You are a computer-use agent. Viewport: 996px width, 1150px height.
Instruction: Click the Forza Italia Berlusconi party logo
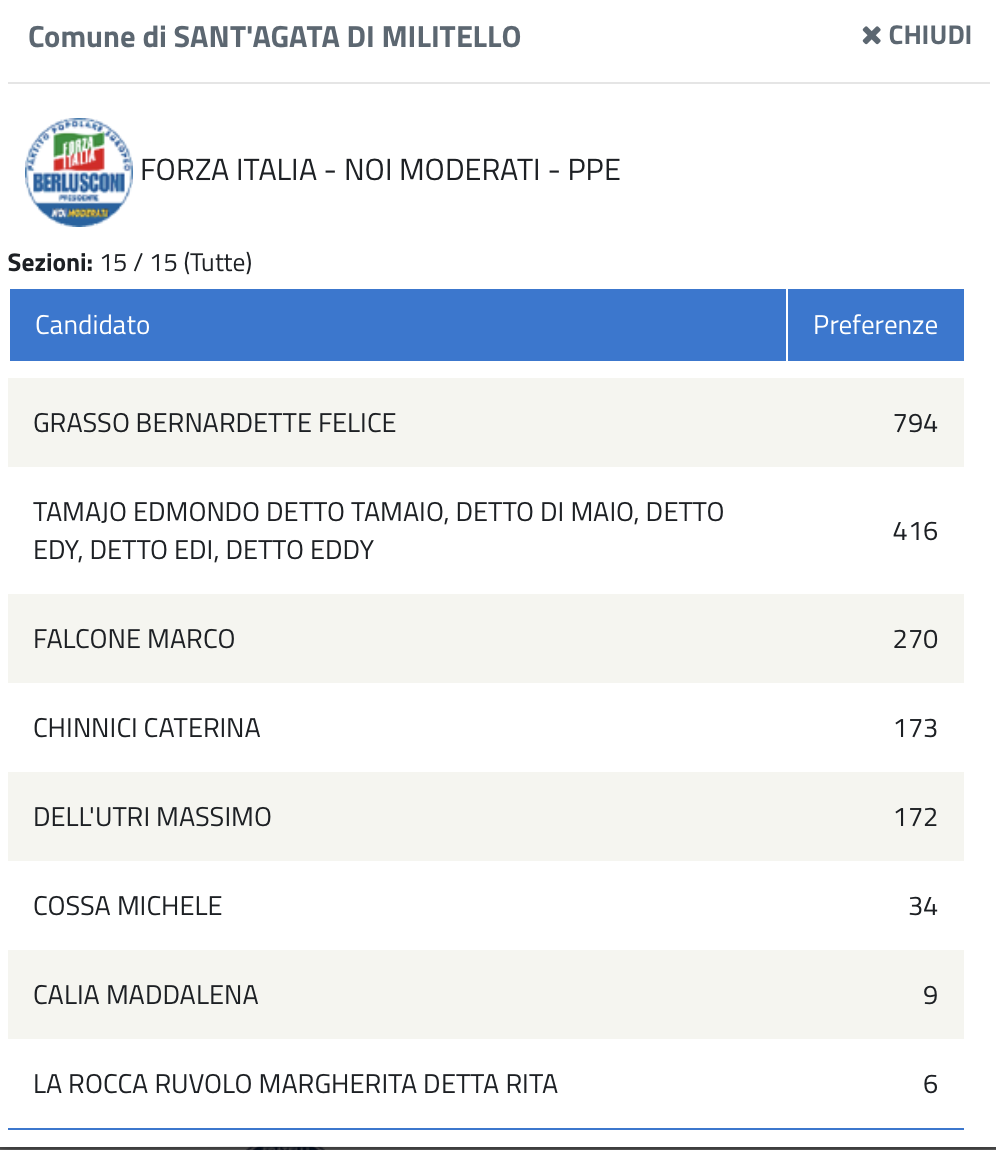(79, 172)
